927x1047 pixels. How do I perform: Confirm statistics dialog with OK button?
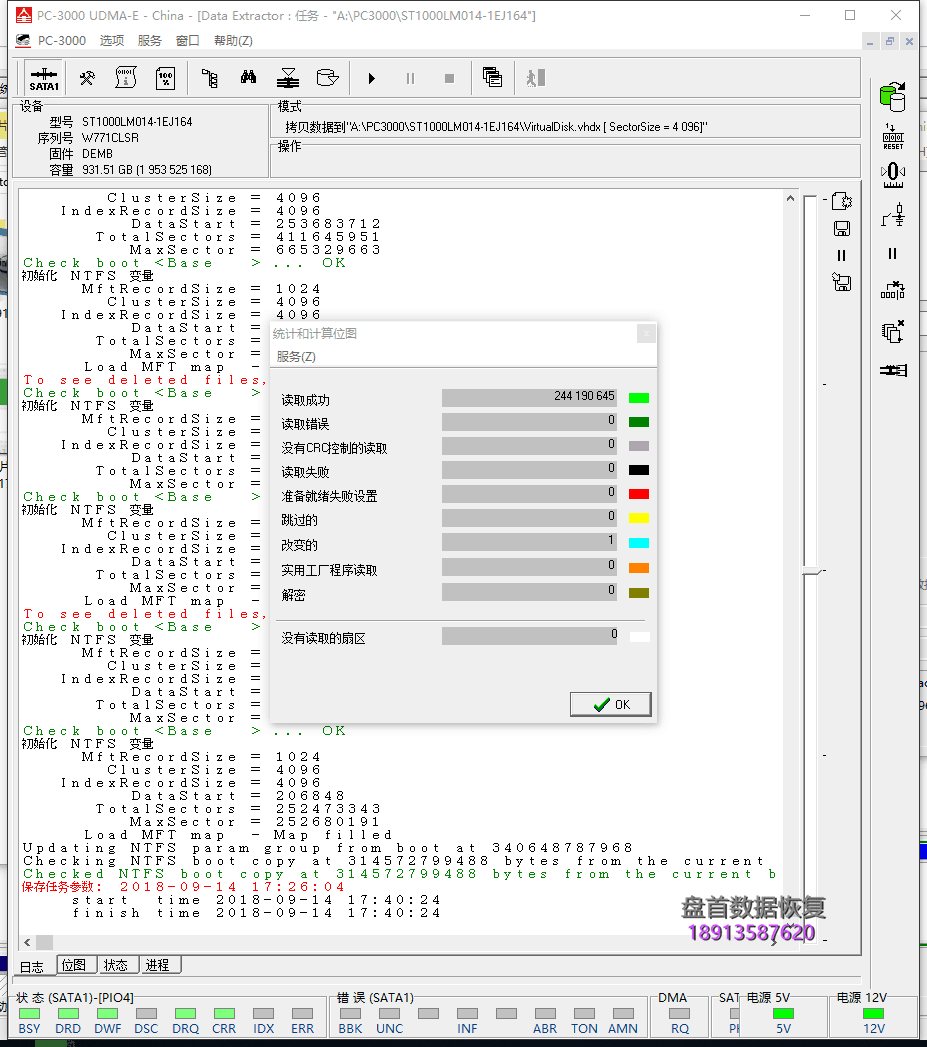coord(610,704)
